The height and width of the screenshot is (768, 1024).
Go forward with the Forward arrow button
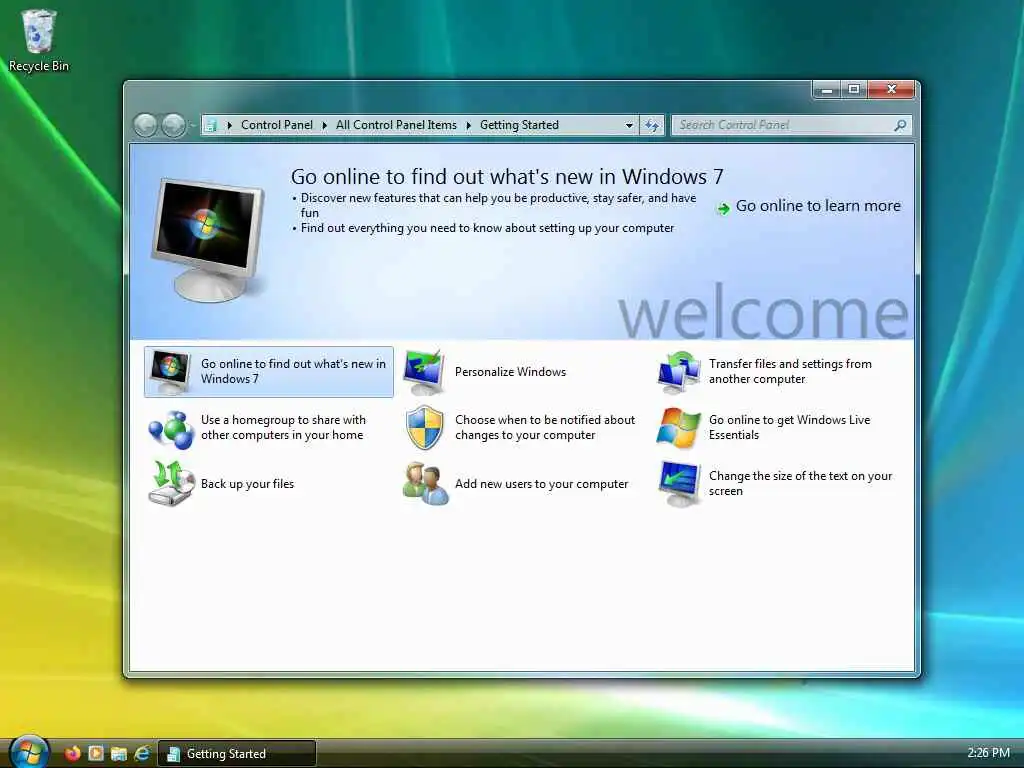pyautogui.click(x=173, y=125)
